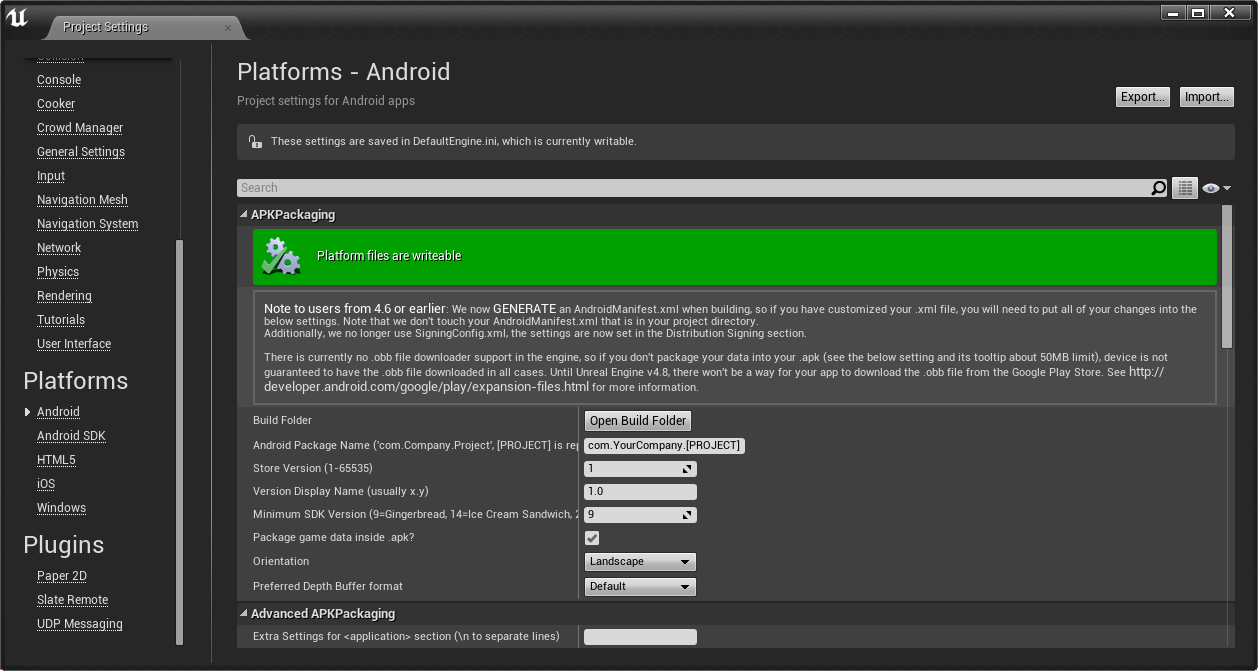Click the Import... button
1258x671 pixels.
1207,97
